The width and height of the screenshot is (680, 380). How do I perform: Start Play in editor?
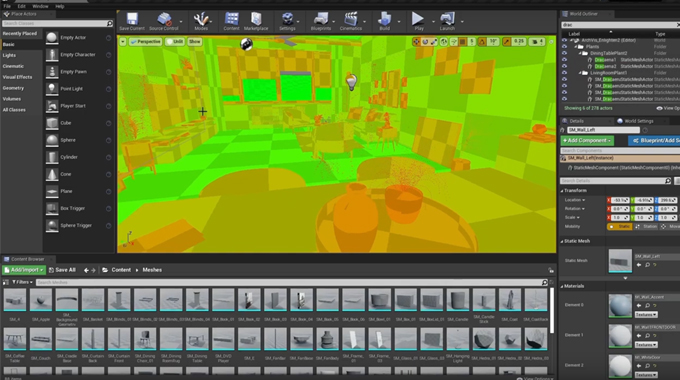pyautogui.click(x=418, y=21)
